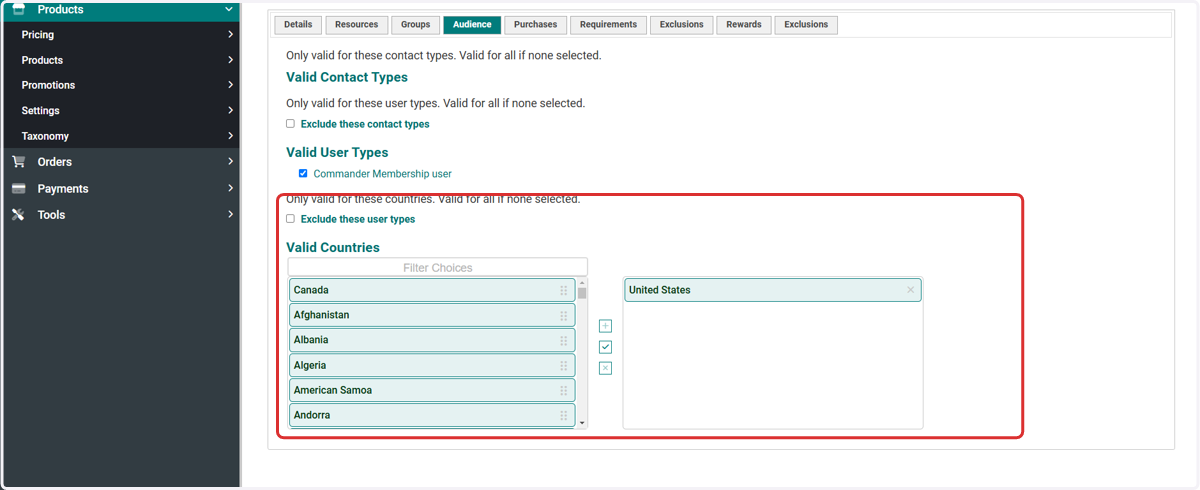Click the X remove-all icon between lists
This screenshot has height=490, width=1200.
coord(605,368)
